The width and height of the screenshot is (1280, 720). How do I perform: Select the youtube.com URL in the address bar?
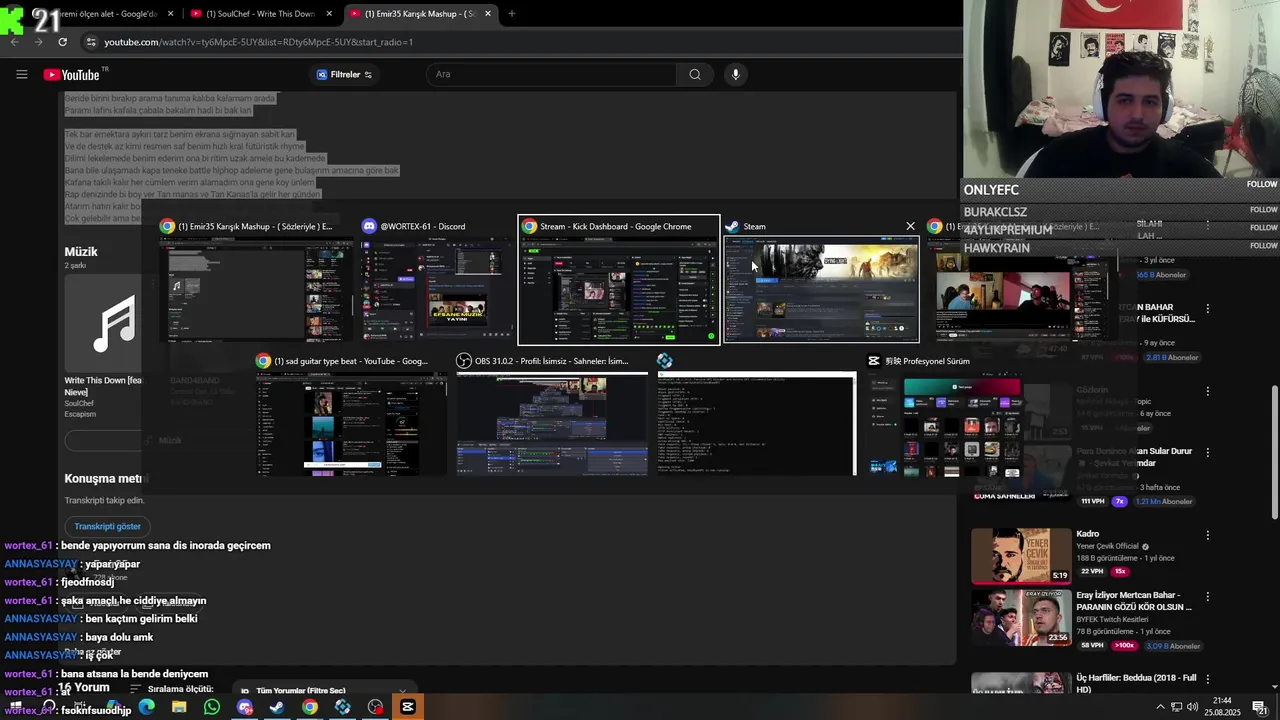[x=259, y=42]
